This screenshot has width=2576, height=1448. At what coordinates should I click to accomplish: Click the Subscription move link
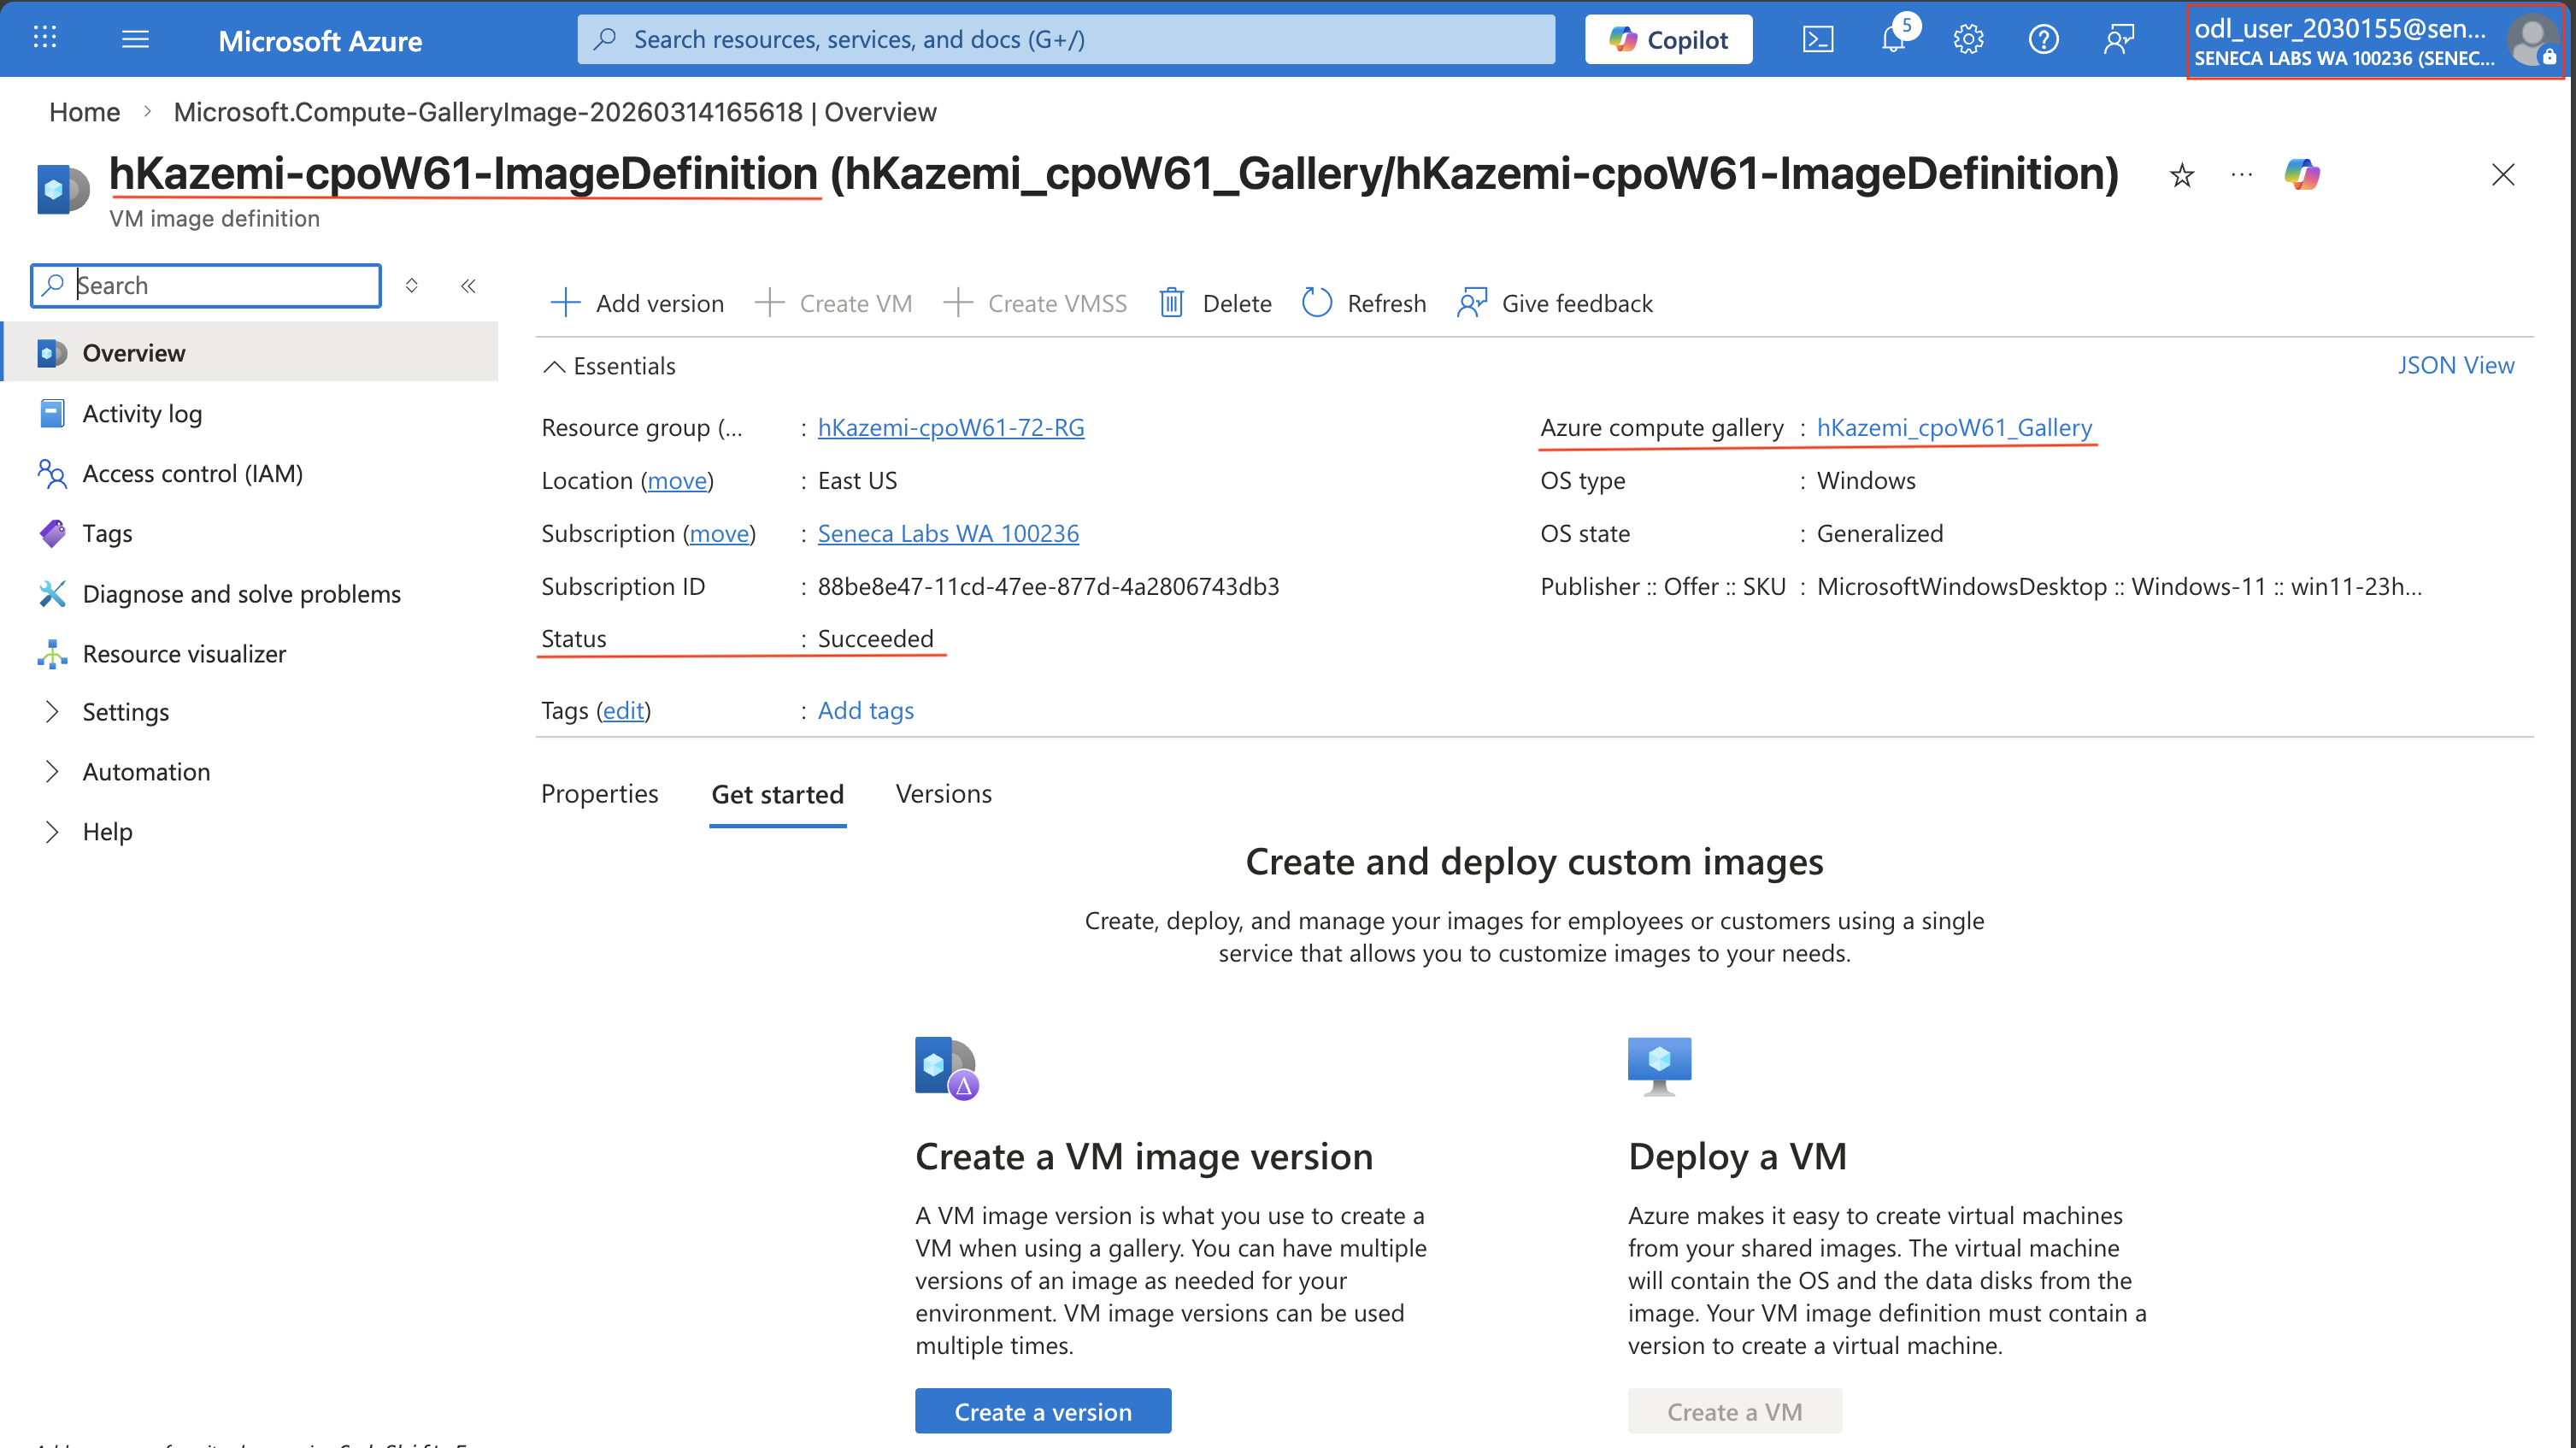tap(719, 533)
